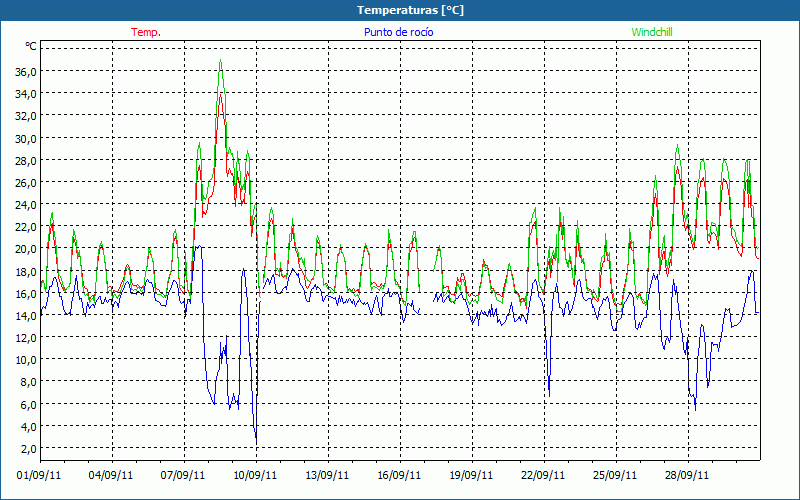Select the 36,0 y-axis value

click(x=26, y=71)
